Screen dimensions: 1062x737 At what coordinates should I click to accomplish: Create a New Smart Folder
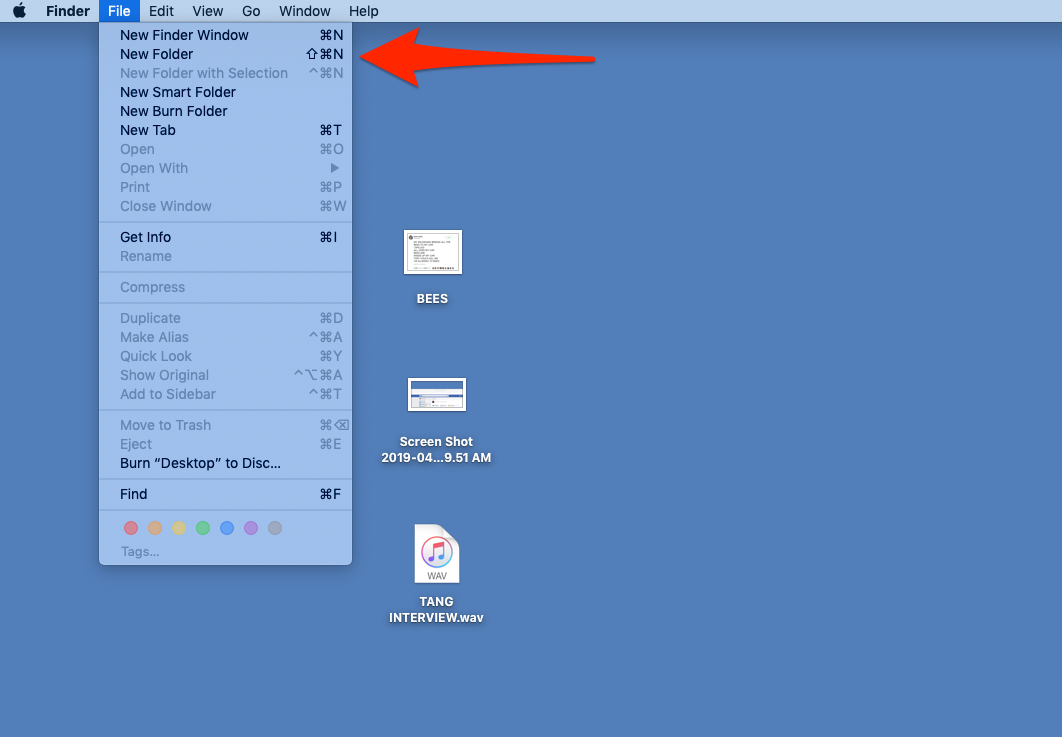(x=178, y=92)
